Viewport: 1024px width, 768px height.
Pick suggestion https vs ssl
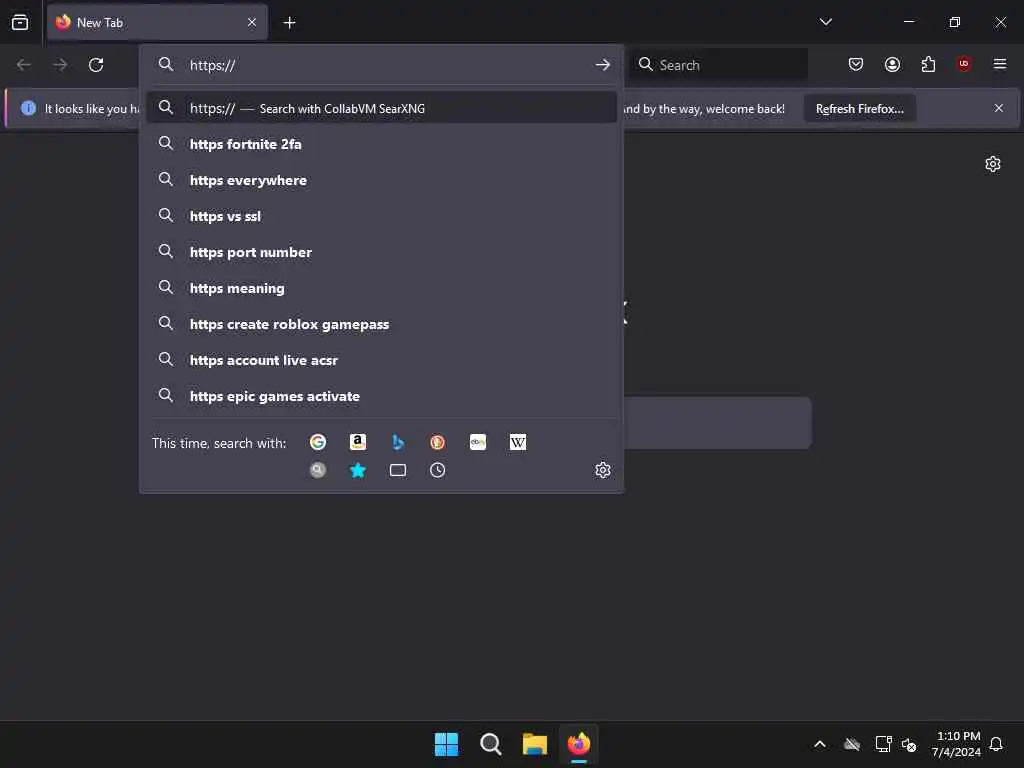[x=381, y=216]
